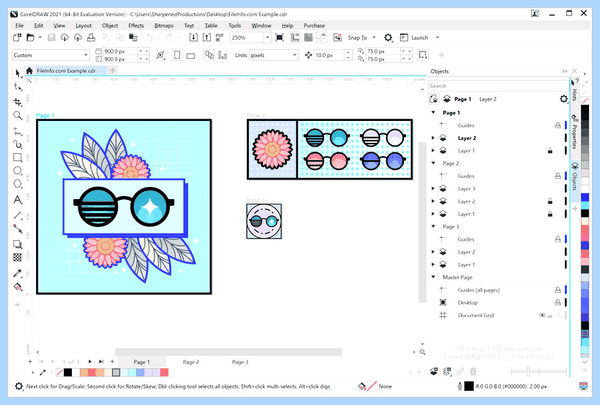
Task: Open Options gear in standard toolbar
Action: click(388, 38)
